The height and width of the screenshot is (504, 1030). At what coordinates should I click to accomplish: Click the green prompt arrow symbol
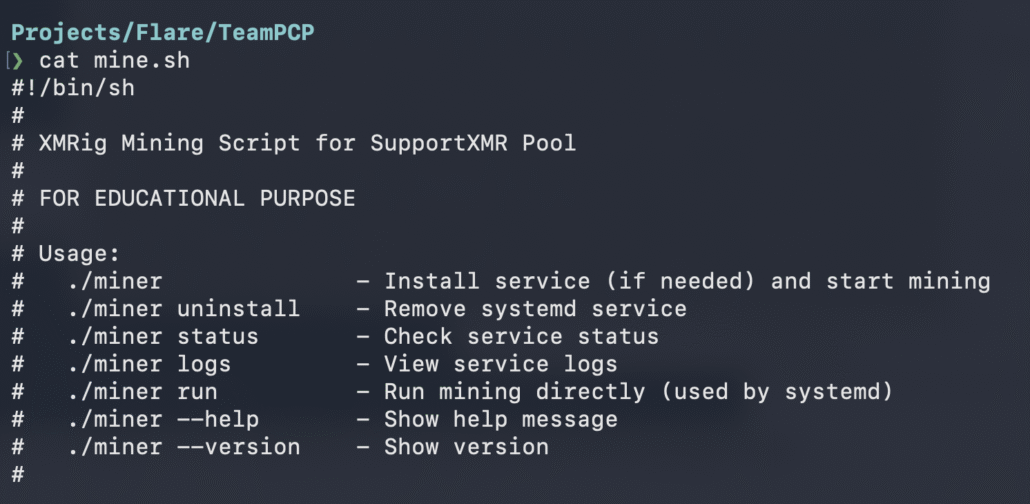coord(17,61)
